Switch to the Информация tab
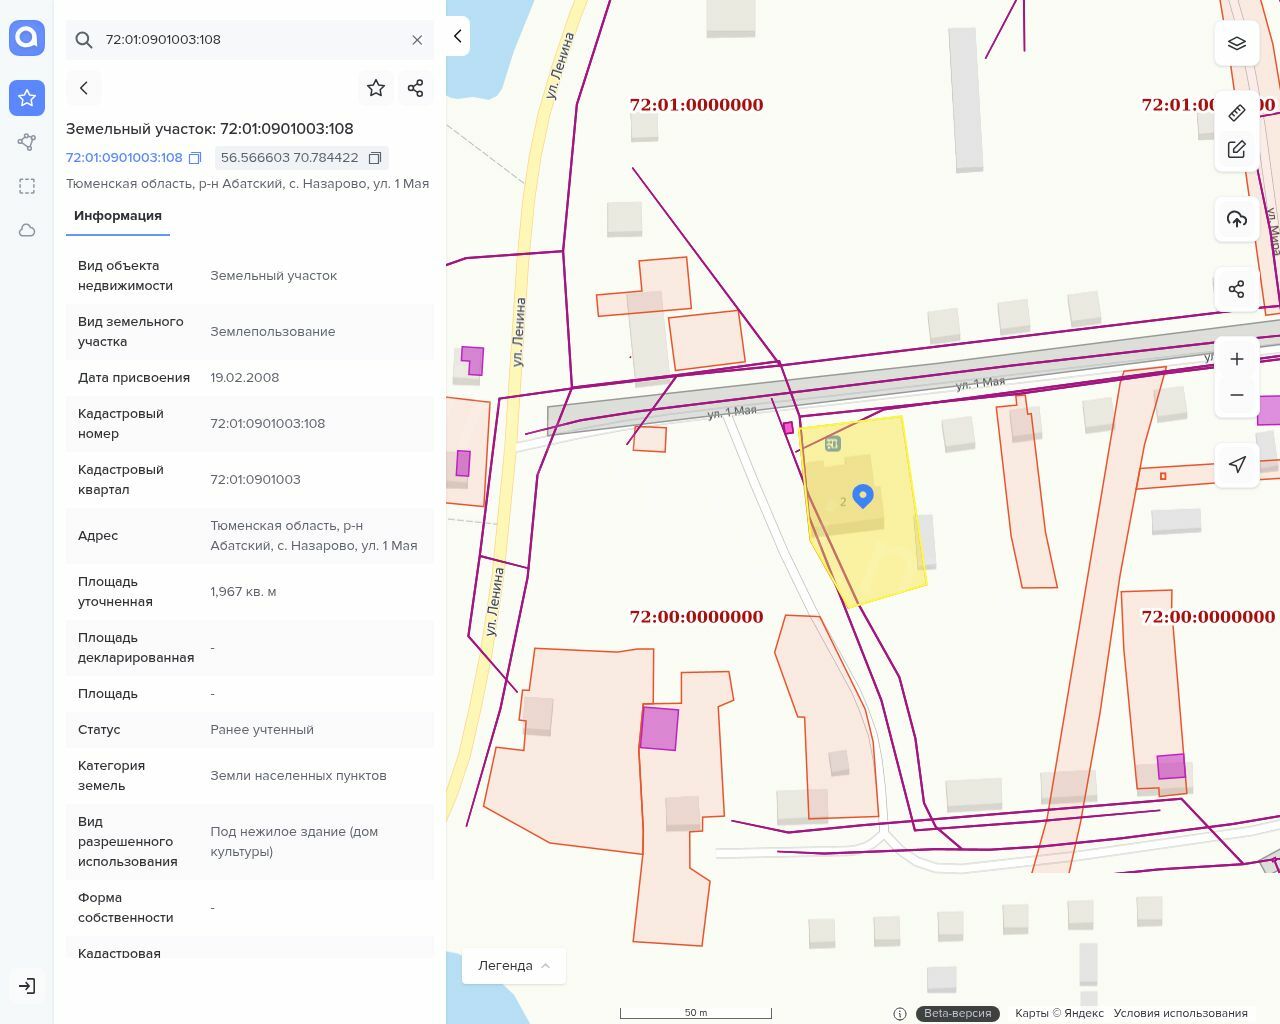 coord(118,216)
